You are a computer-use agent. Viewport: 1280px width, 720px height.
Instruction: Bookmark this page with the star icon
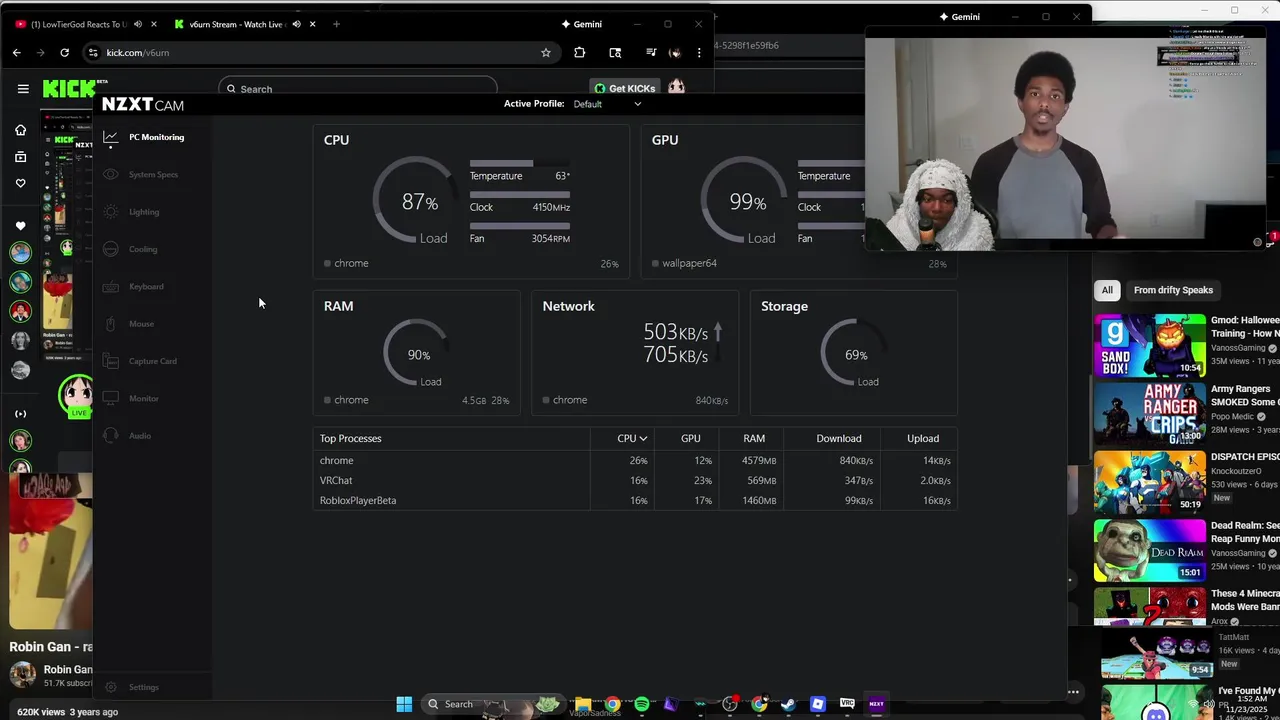pyautogui.click(x=546, y=52)
